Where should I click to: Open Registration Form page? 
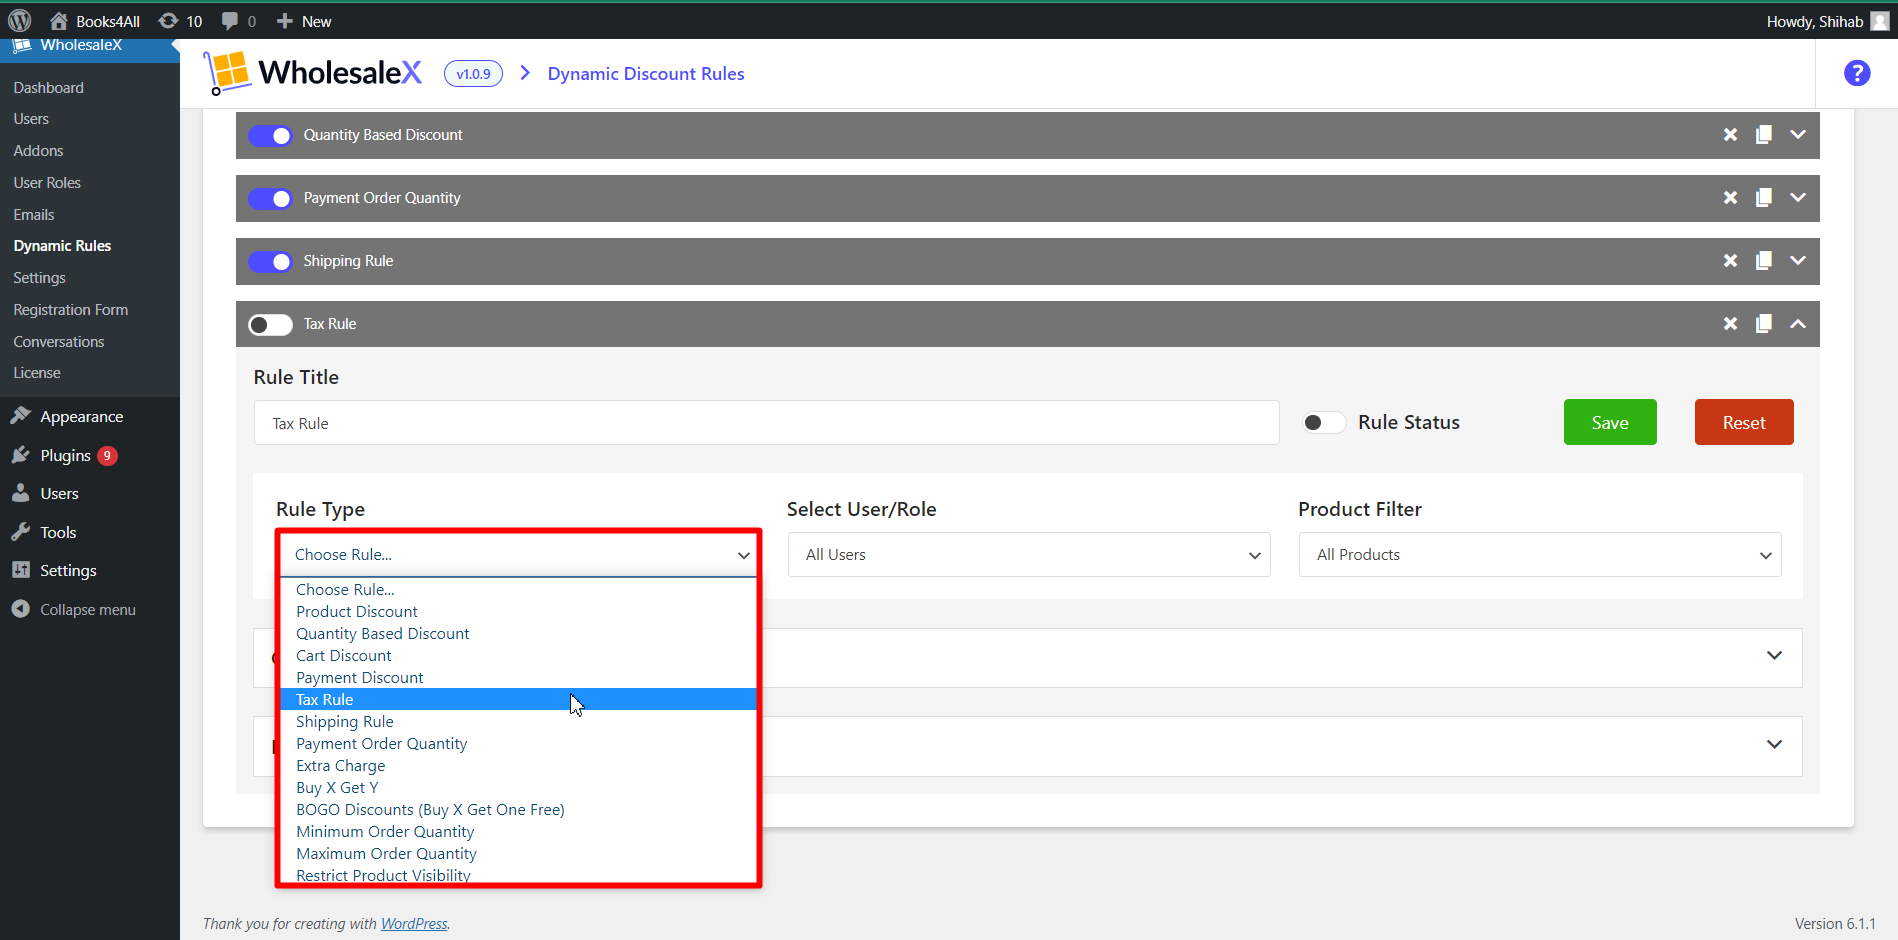[71, 310]
